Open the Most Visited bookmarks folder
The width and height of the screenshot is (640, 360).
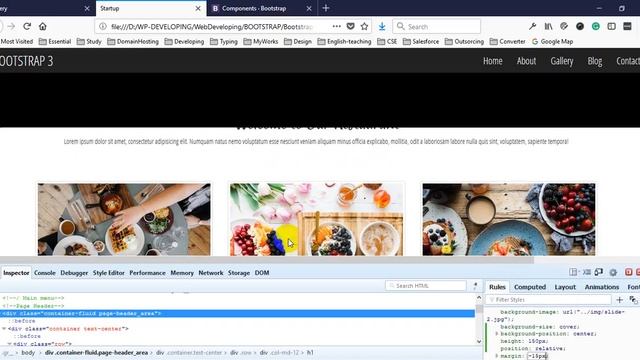click(x=16, y=42)
